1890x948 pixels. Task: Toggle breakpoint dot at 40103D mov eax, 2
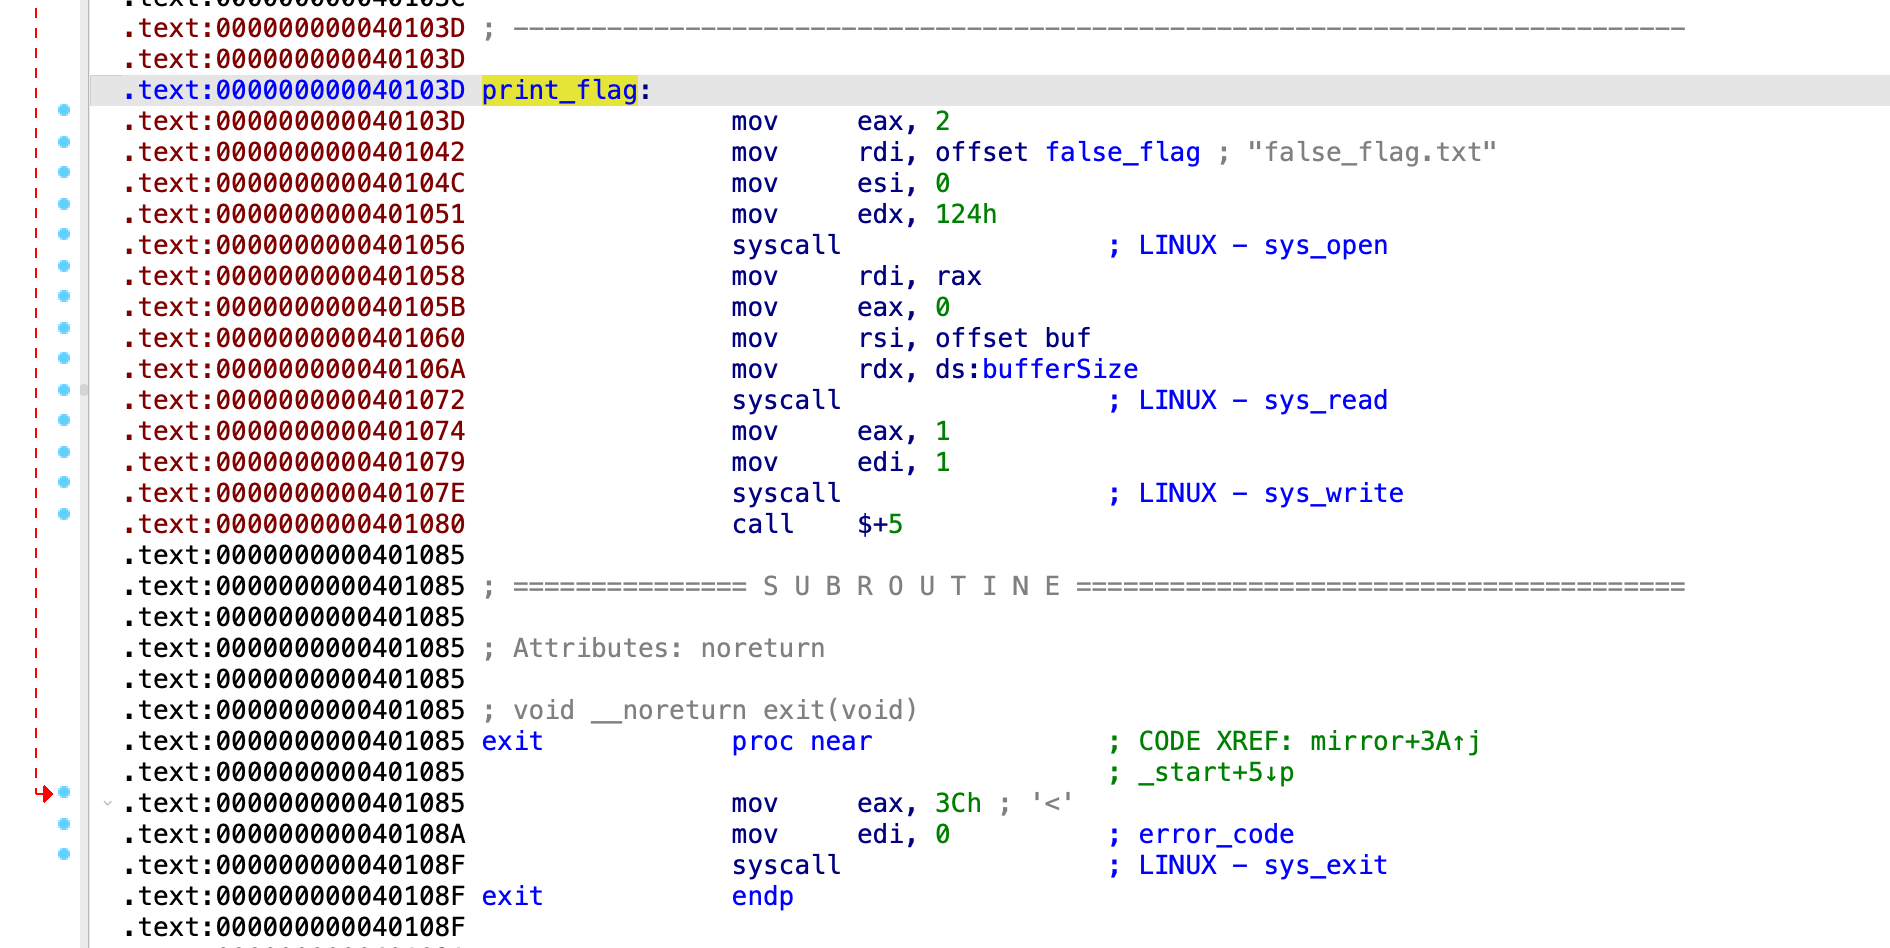click(x=64, y=110)
